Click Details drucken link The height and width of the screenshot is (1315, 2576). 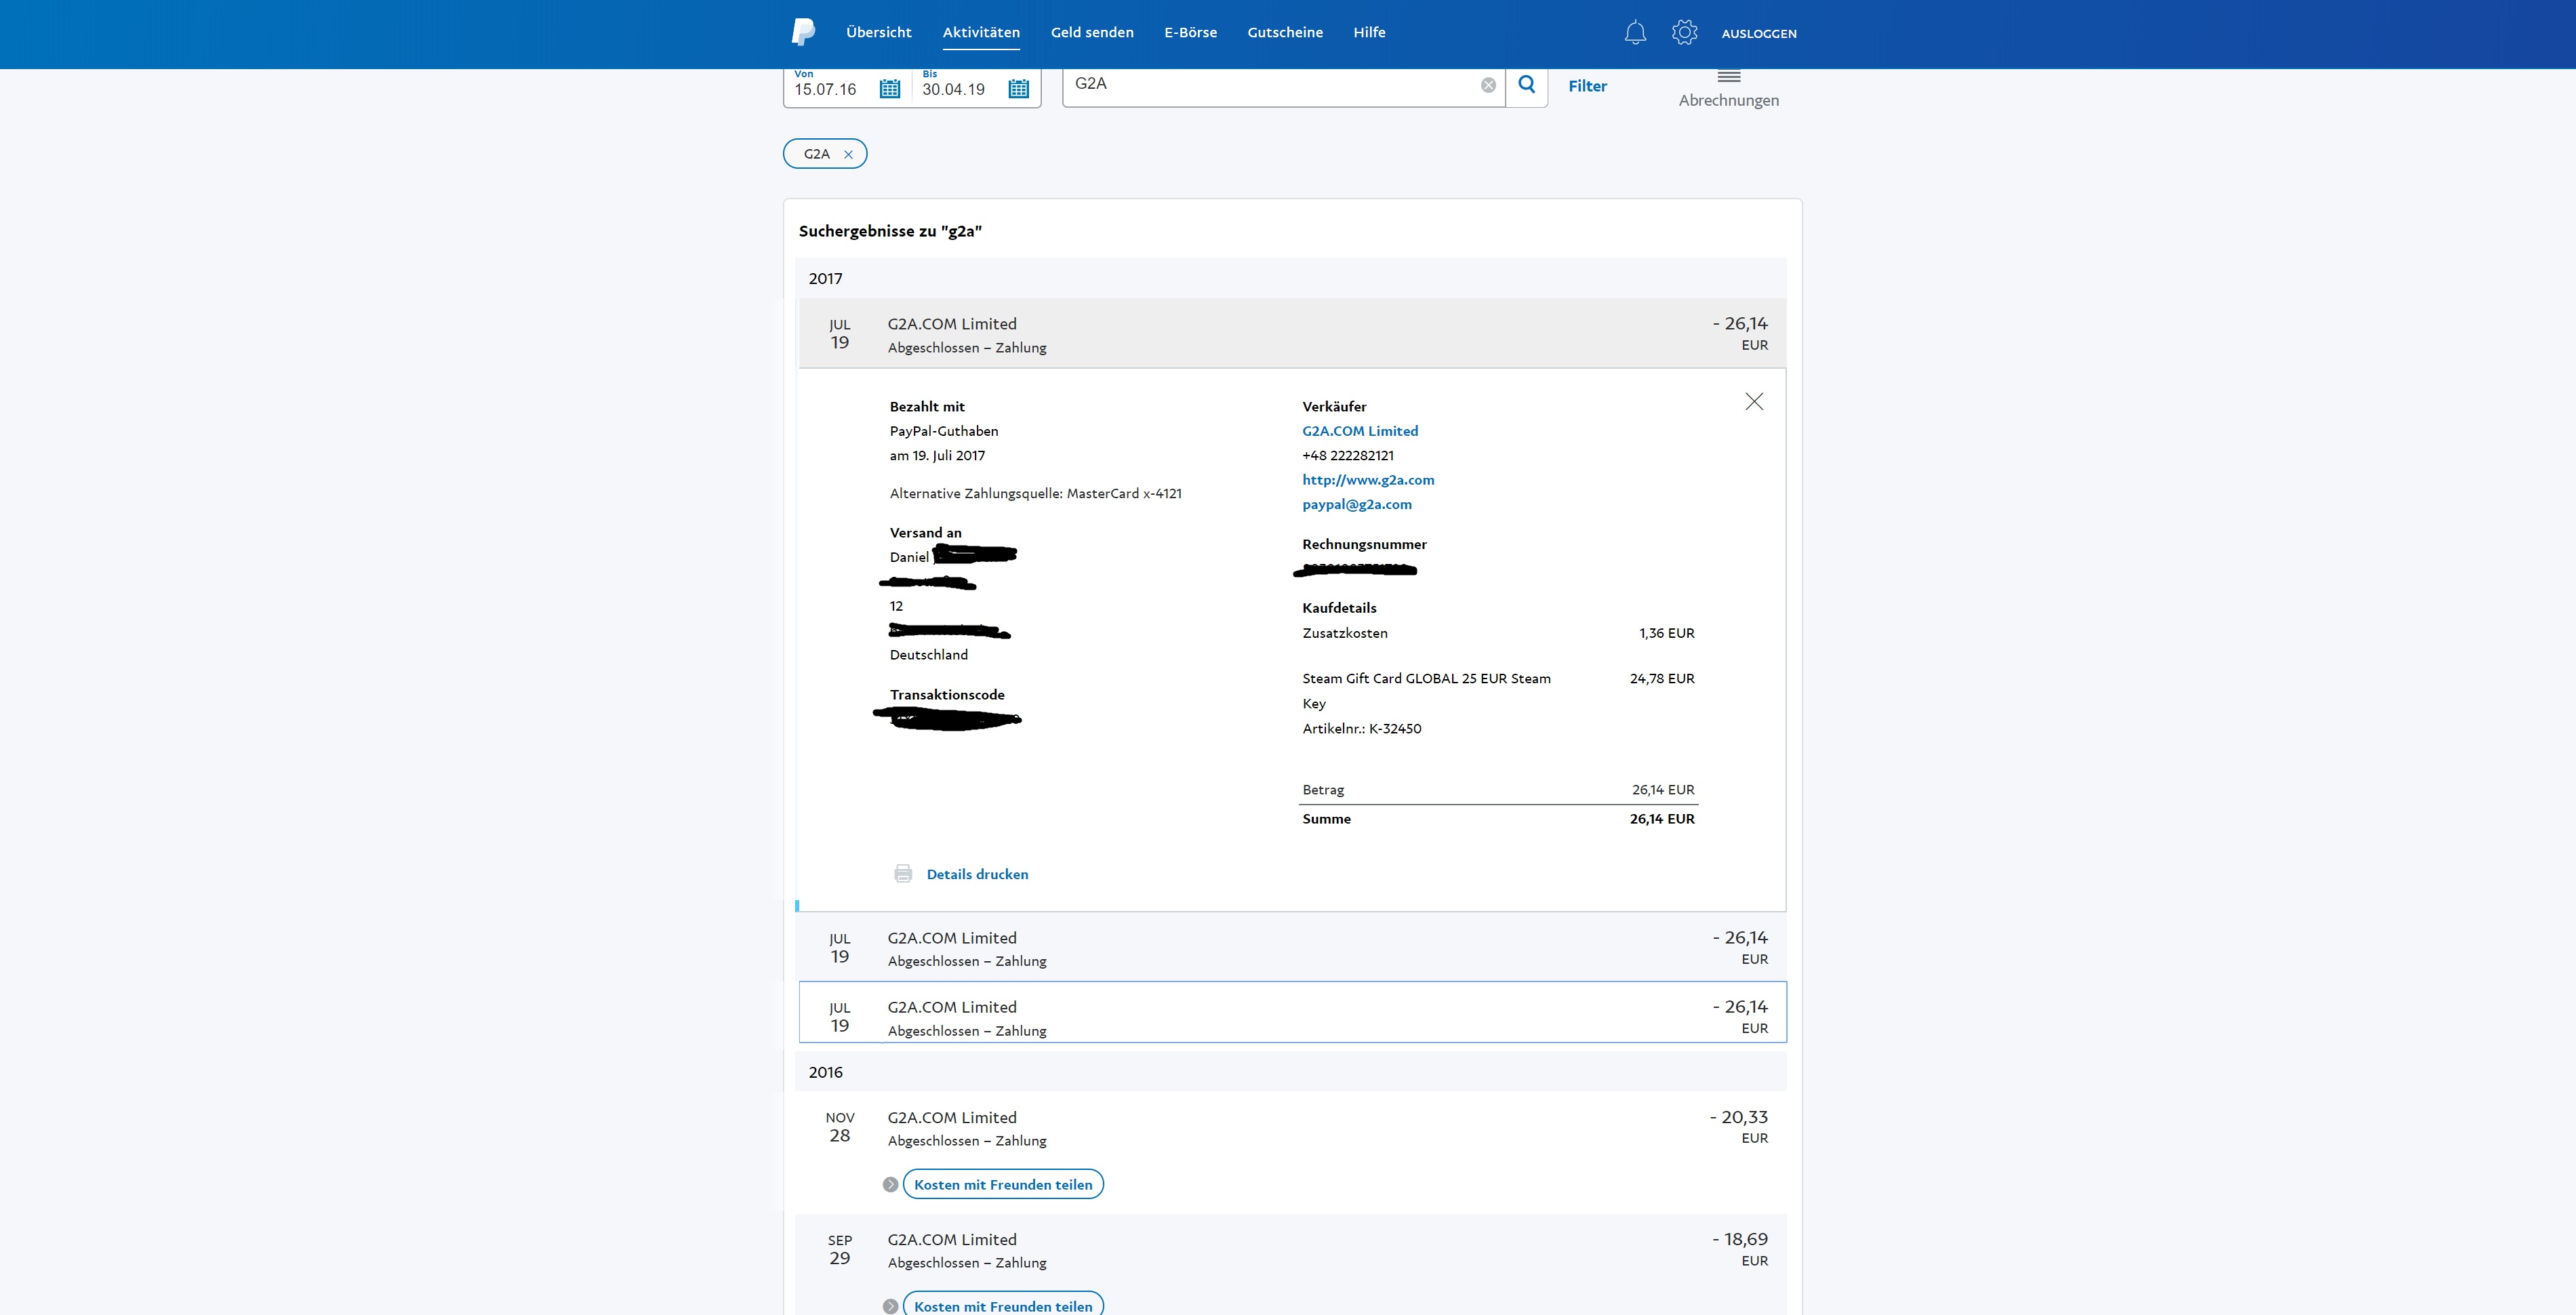tap(977, 874)
